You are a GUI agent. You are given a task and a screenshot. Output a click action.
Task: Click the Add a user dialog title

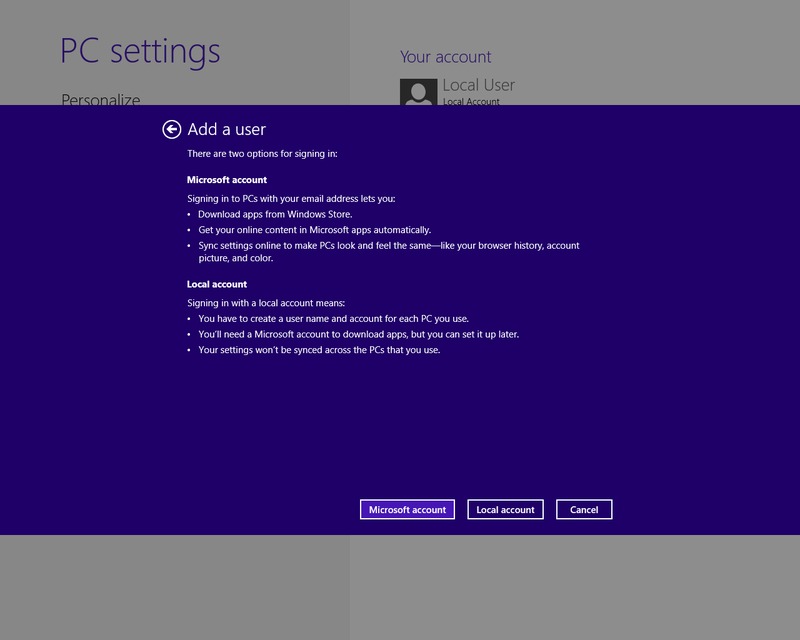[x=227, y=129]
